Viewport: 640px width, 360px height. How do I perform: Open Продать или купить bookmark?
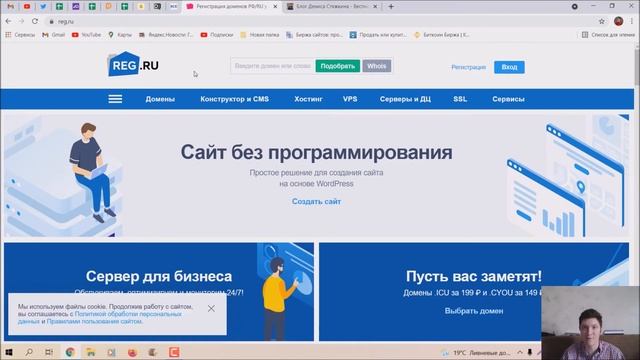tap(378, 35)
